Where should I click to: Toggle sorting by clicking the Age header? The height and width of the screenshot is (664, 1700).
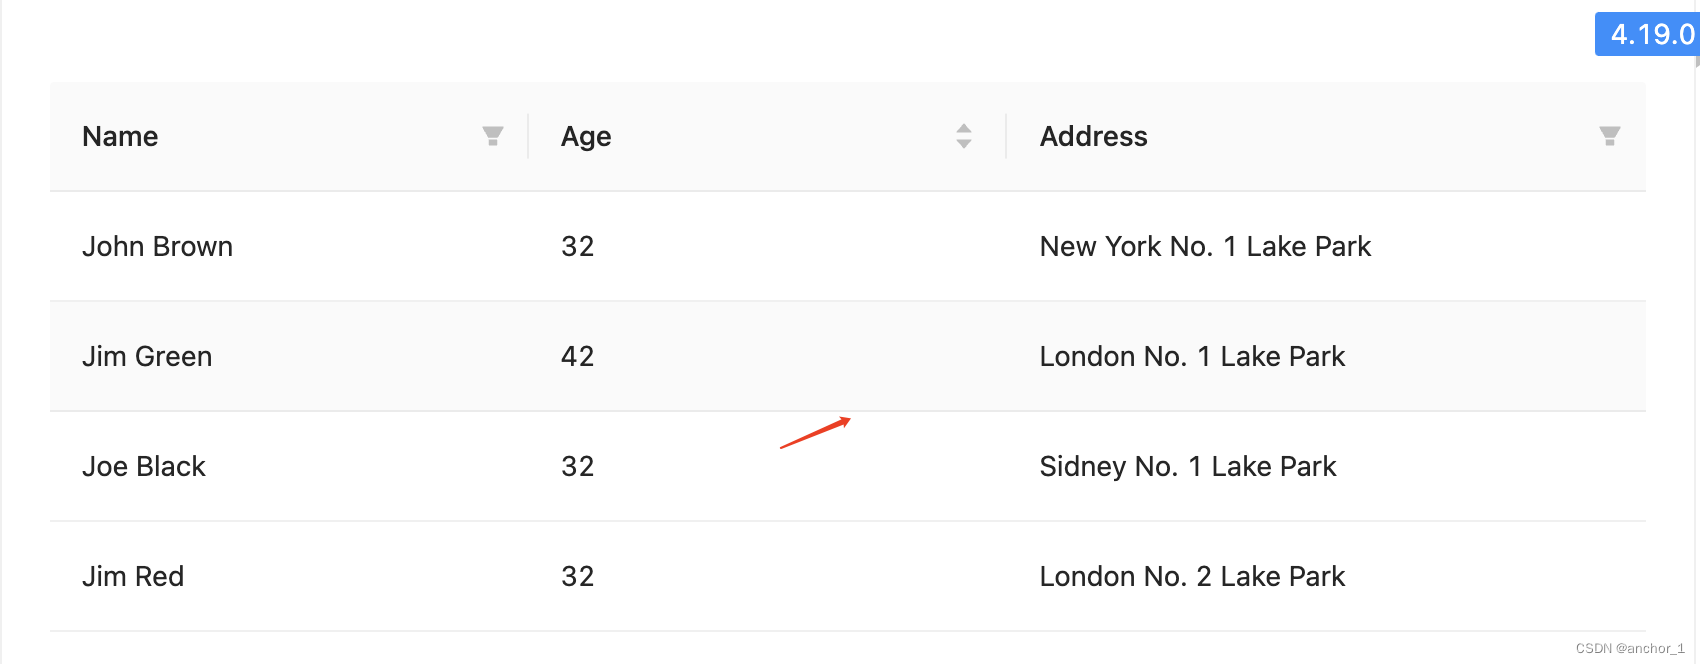point(585,136)
